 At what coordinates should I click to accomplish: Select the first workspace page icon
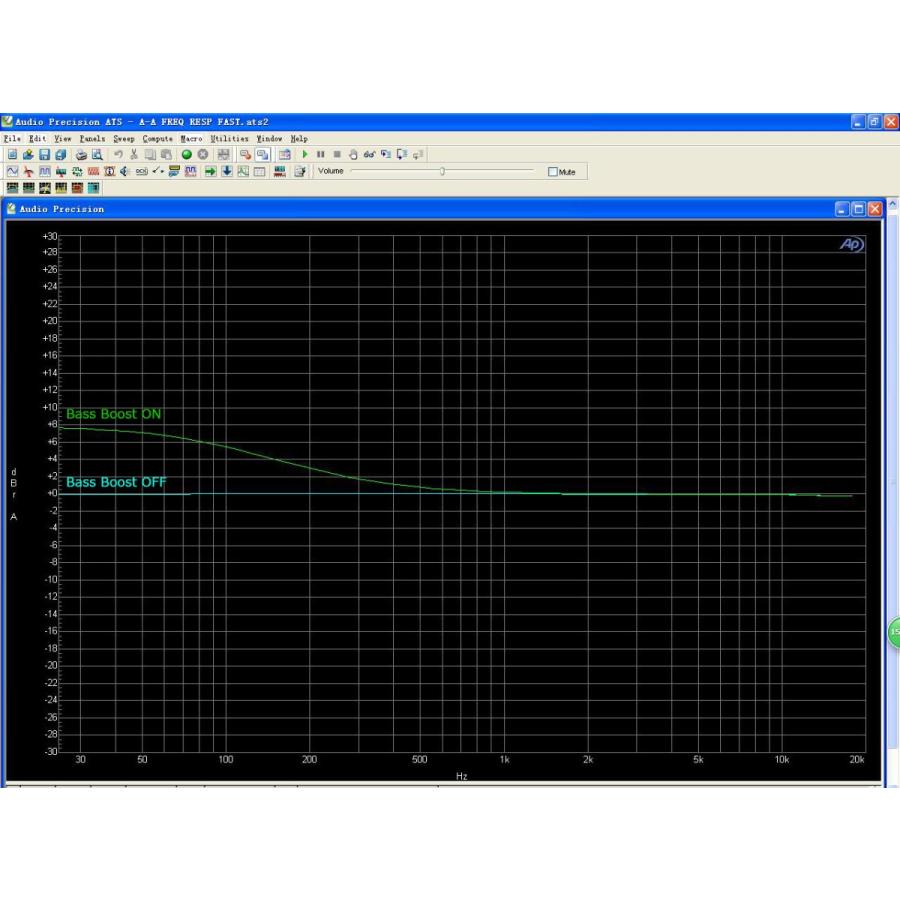coord(12,188)
